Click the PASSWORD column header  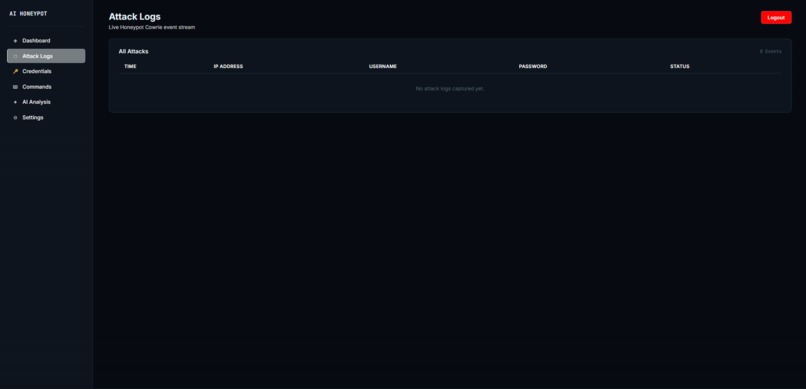click(x=533, y=66)
